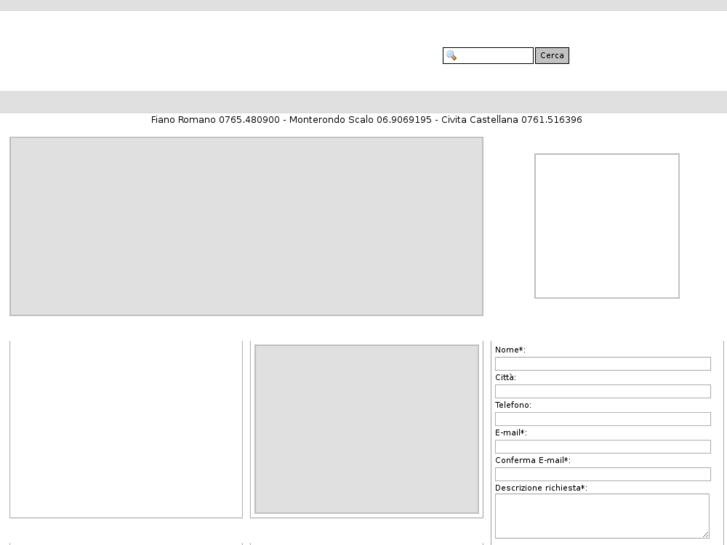Click the large grey banner image placeholder
The width and height of the screenshot is (727, 545).
(246, 226)
